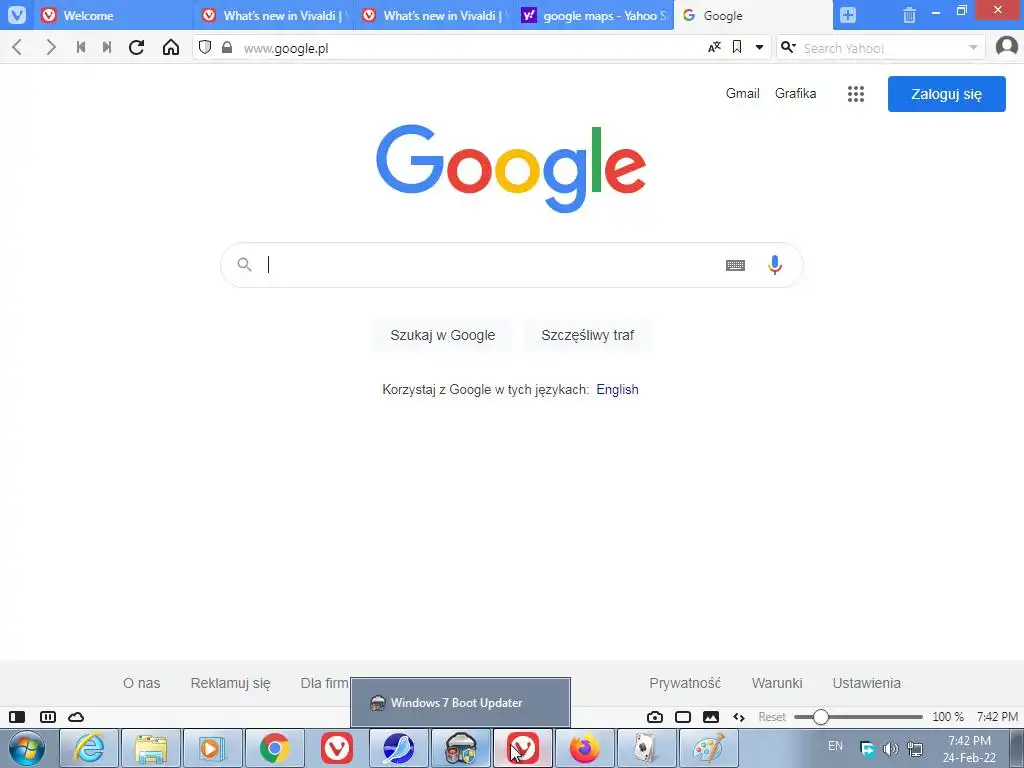The image size is (1024, 768).
Task: Go forward to next page
Action: pyautogui.click(x=50, y=47)
